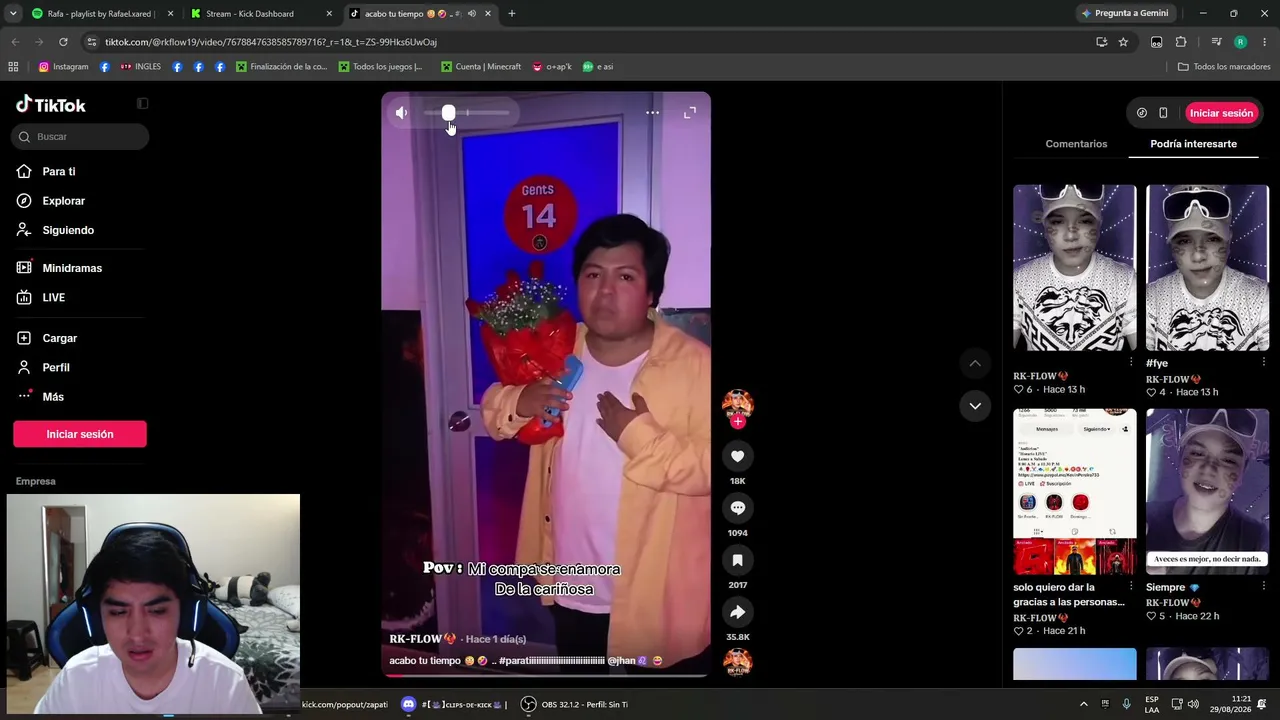Open comments via speech bubble icon
The height and width of the screenshot is (720, 1280).
[738, 508]
